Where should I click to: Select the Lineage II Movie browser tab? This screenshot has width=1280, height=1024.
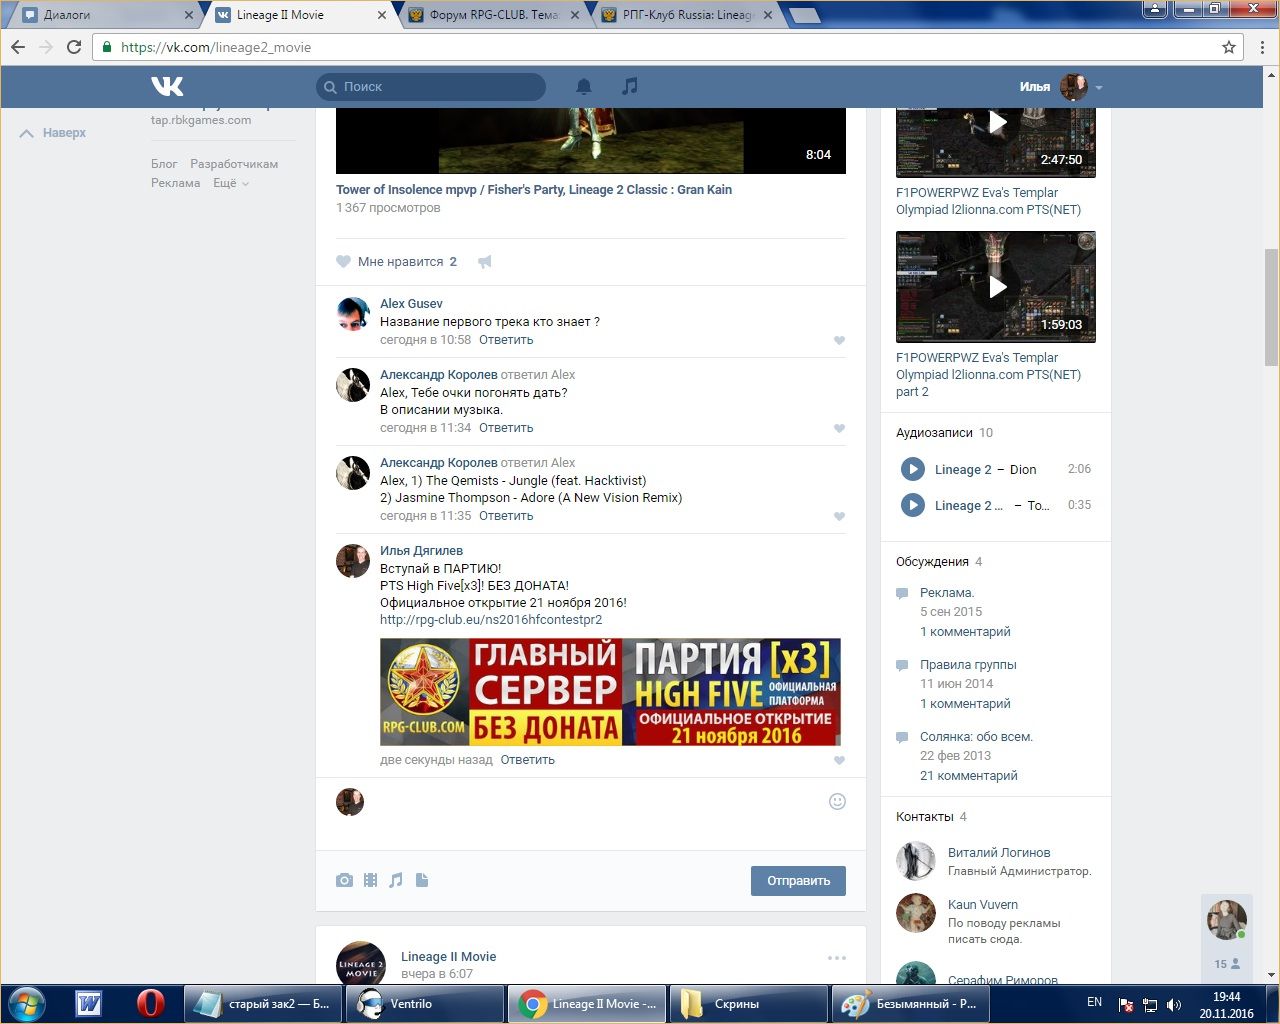click(x=298, y=15)
